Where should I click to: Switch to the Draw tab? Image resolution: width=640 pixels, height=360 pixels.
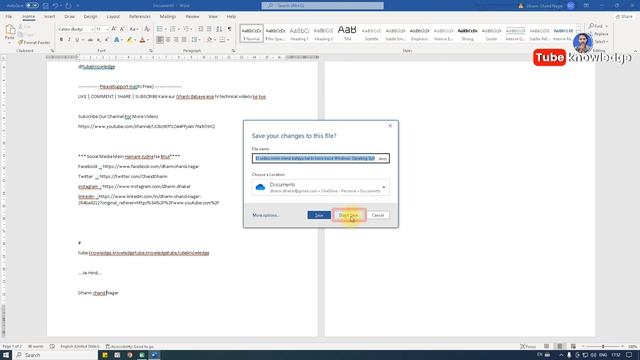(69, 16)
